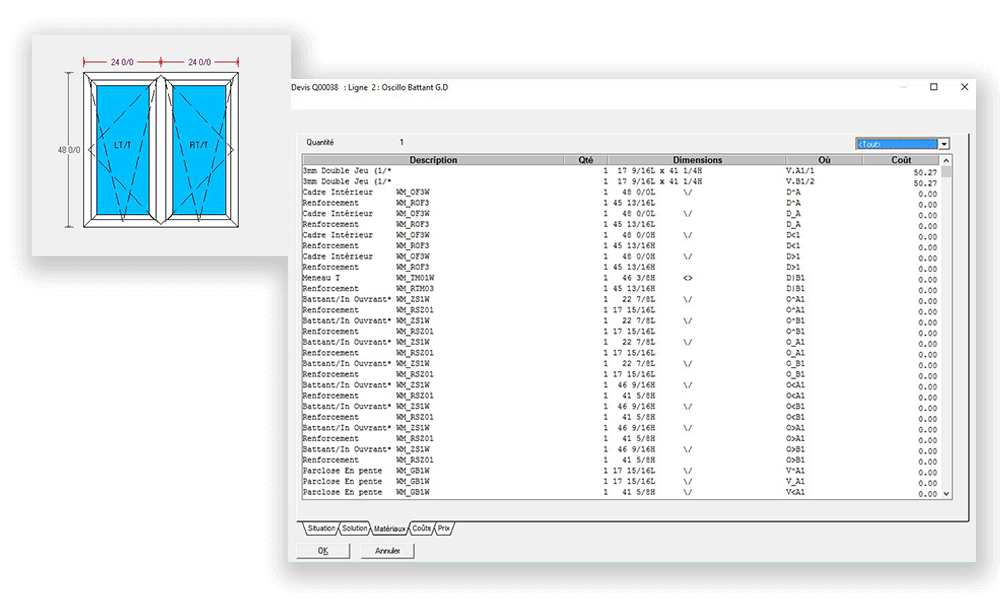This screenshot has height=600, width=1000.
Task: Show the Prix tab
Action: coord(445,528)
